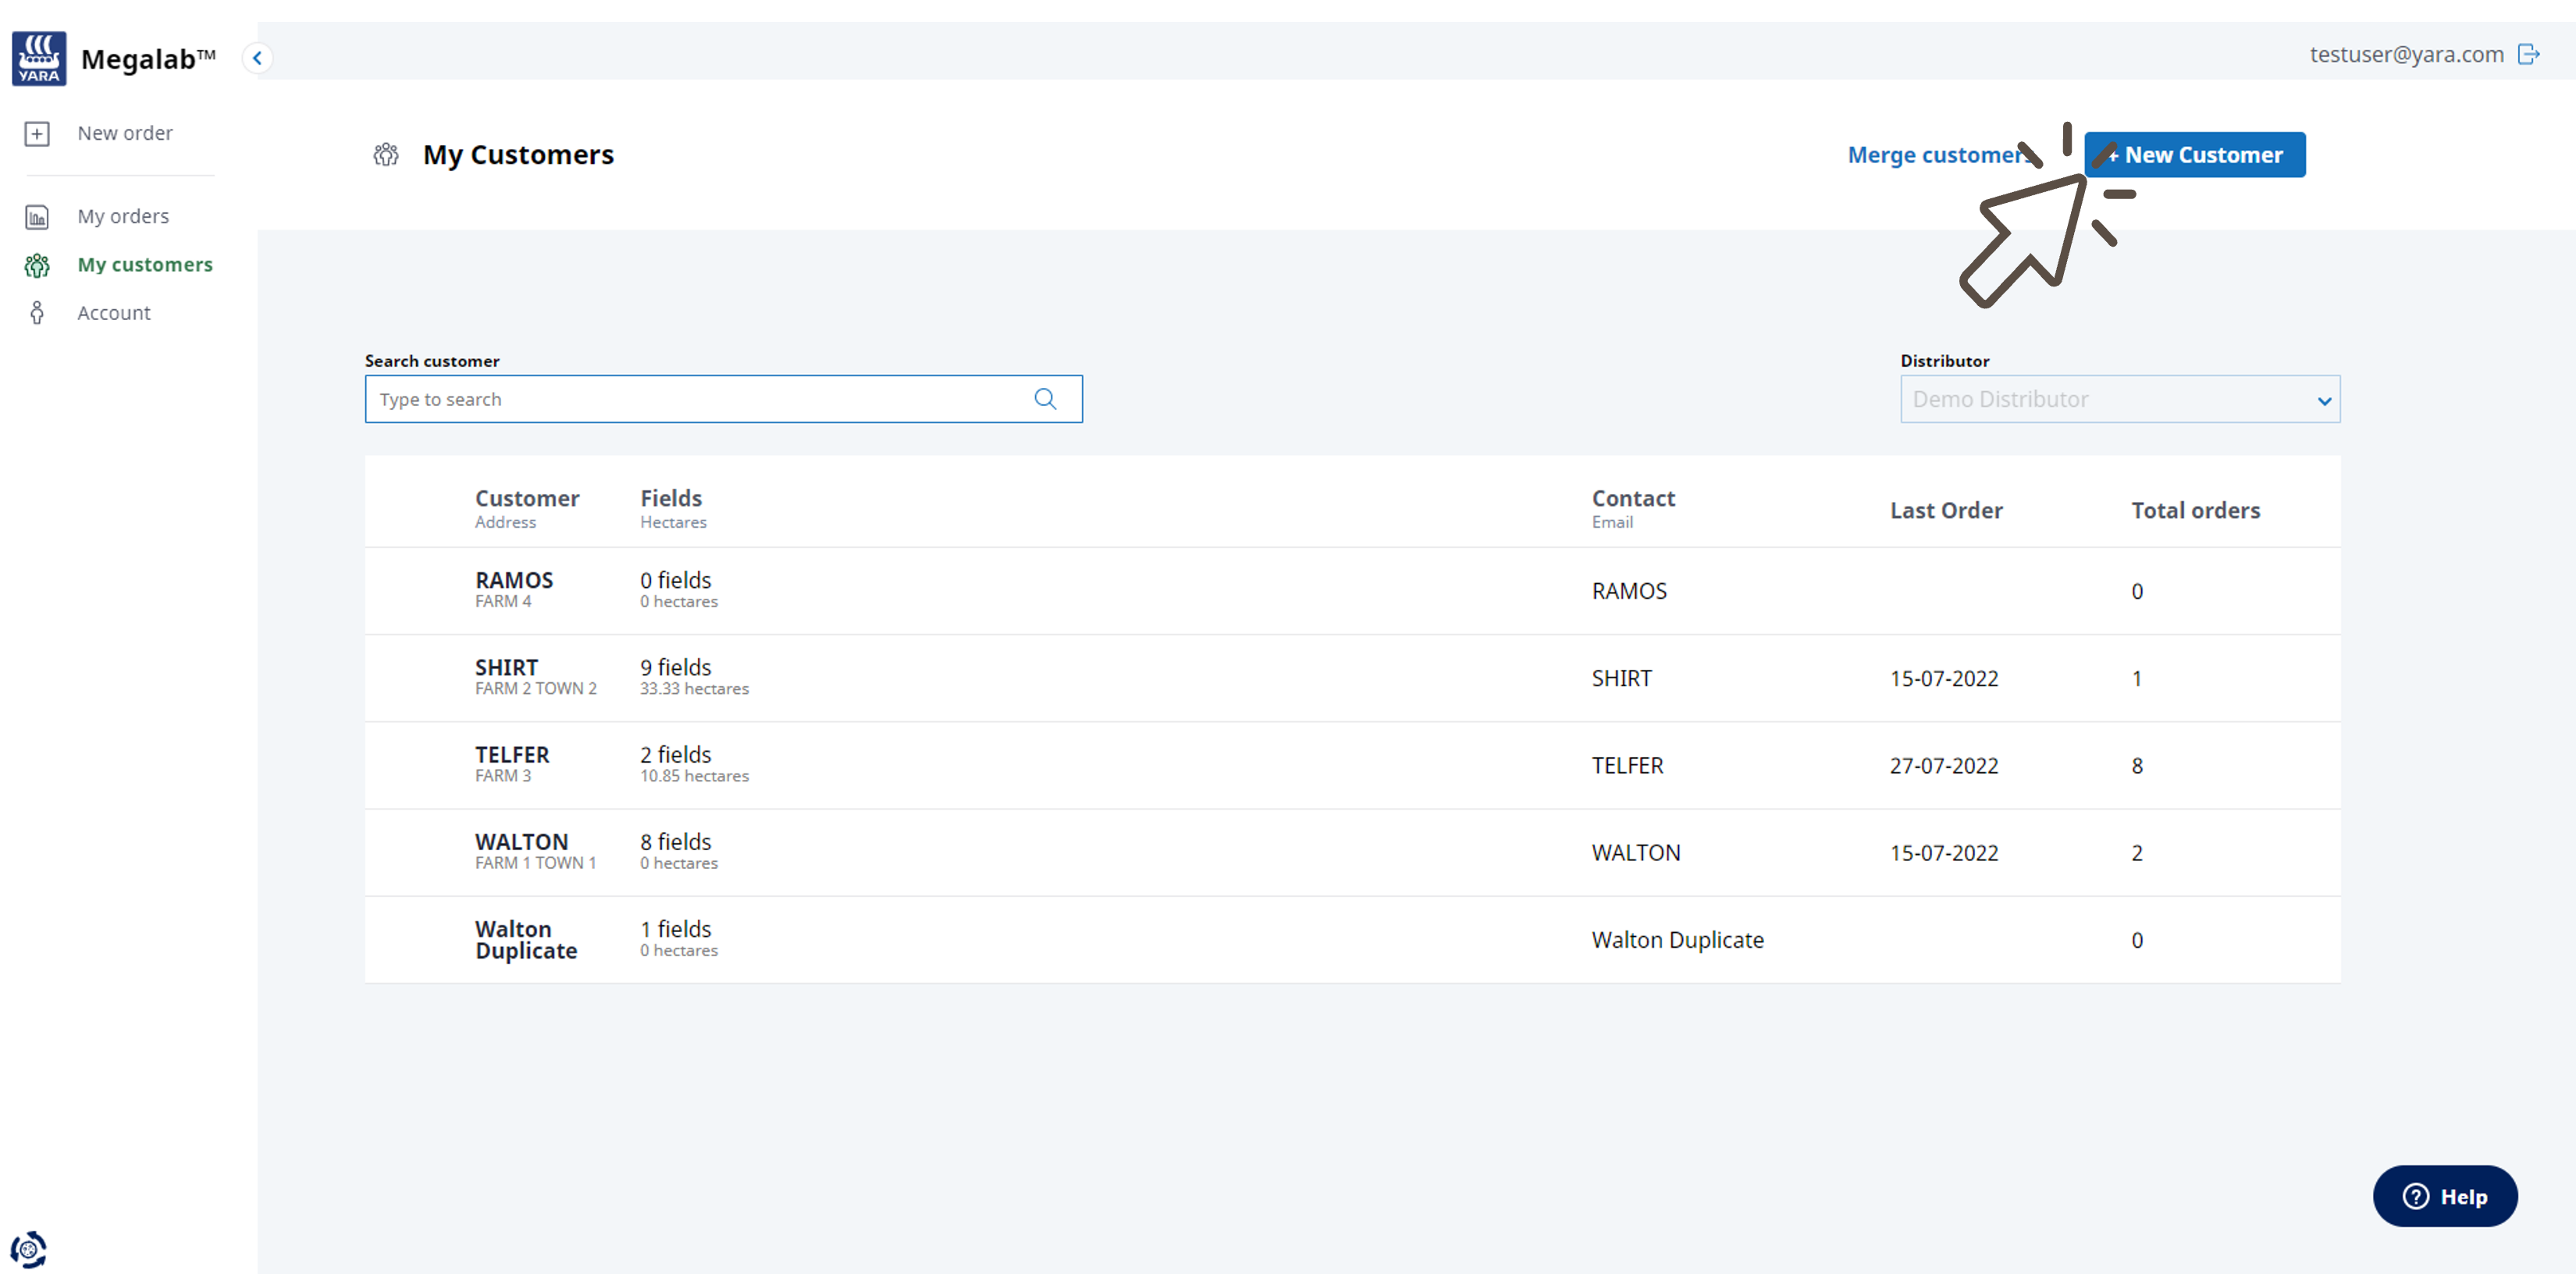Open the TELFER customer row
2576x1274 pixels.
coord(512,755)
